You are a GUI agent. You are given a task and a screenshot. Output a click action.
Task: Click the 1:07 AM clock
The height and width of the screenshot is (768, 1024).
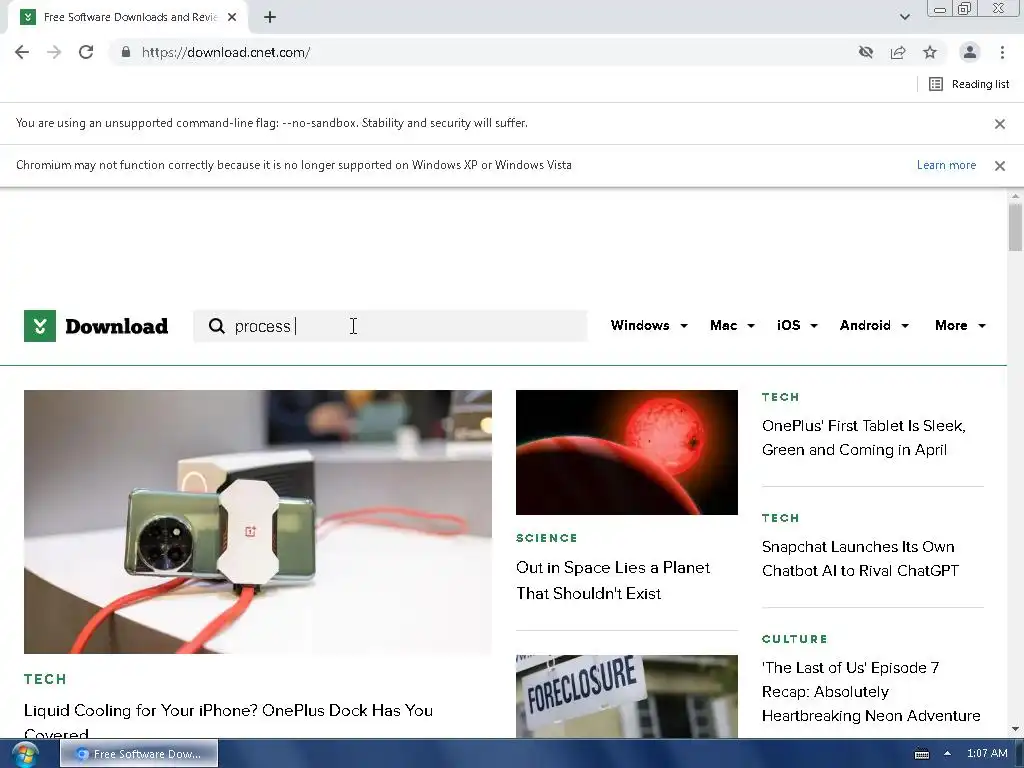[987, 754]
